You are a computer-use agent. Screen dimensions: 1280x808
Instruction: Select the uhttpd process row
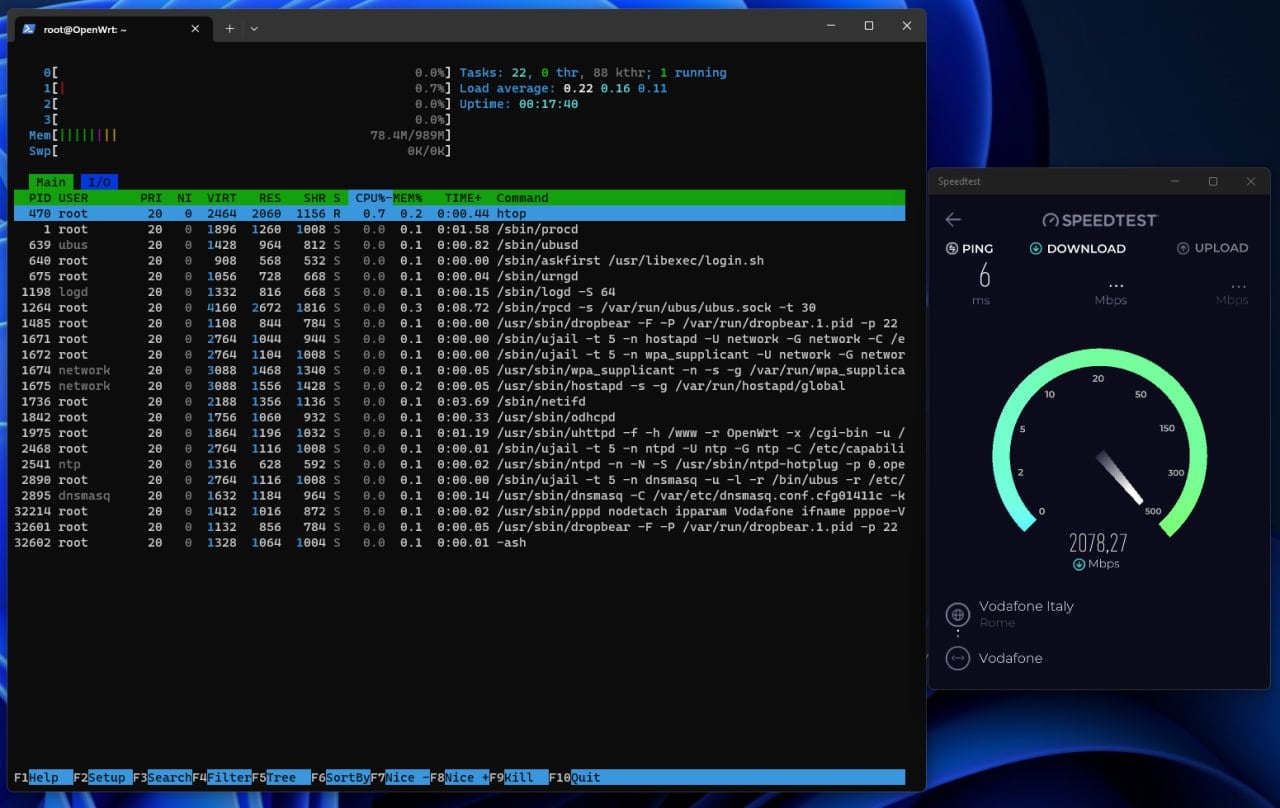pyautogui.click(x=459, y=433)
